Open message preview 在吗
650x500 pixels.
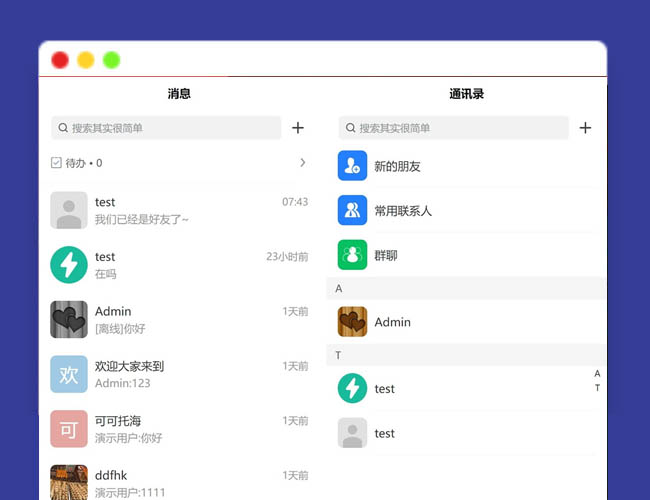(106, 274)
